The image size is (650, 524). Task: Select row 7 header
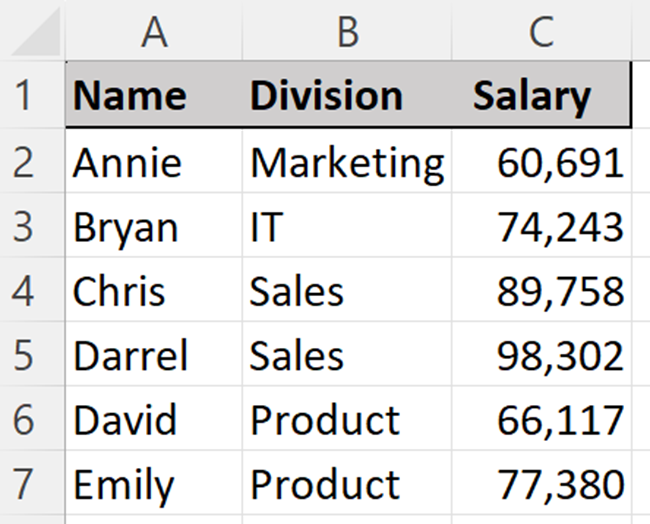(32, 482)
